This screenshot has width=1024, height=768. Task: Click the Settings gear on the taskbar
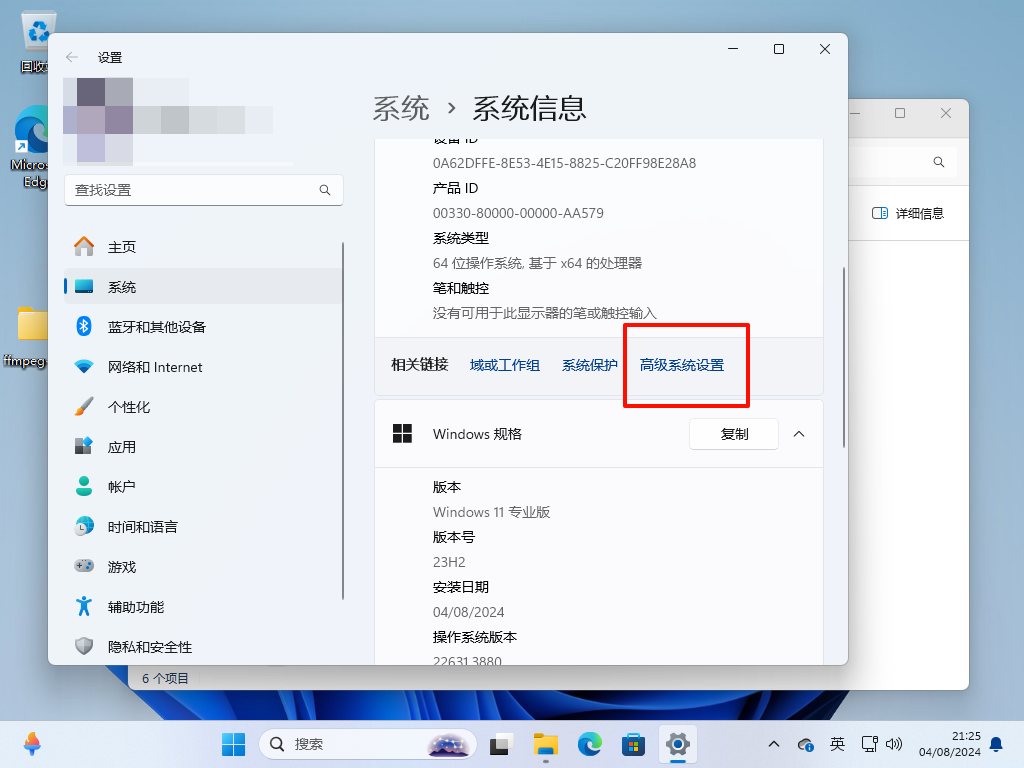(678, 744)
